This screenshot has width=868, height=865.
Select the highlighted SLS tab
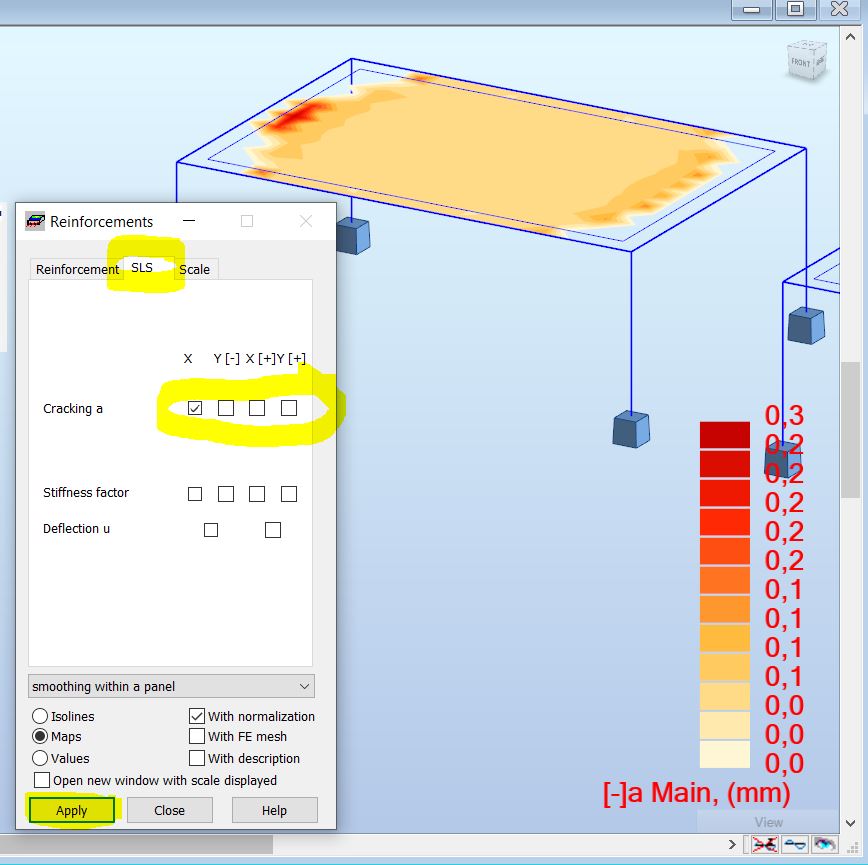tap(143, 268)
